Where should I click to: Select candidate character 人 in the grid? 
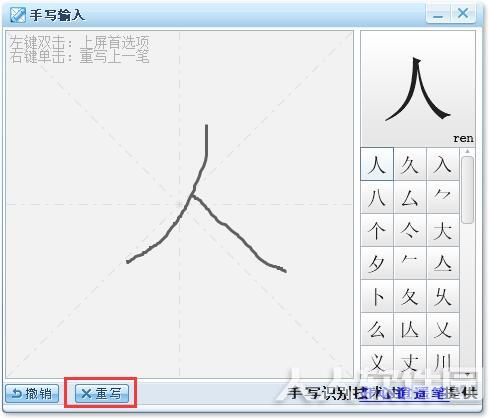click(x=377, y=164)
